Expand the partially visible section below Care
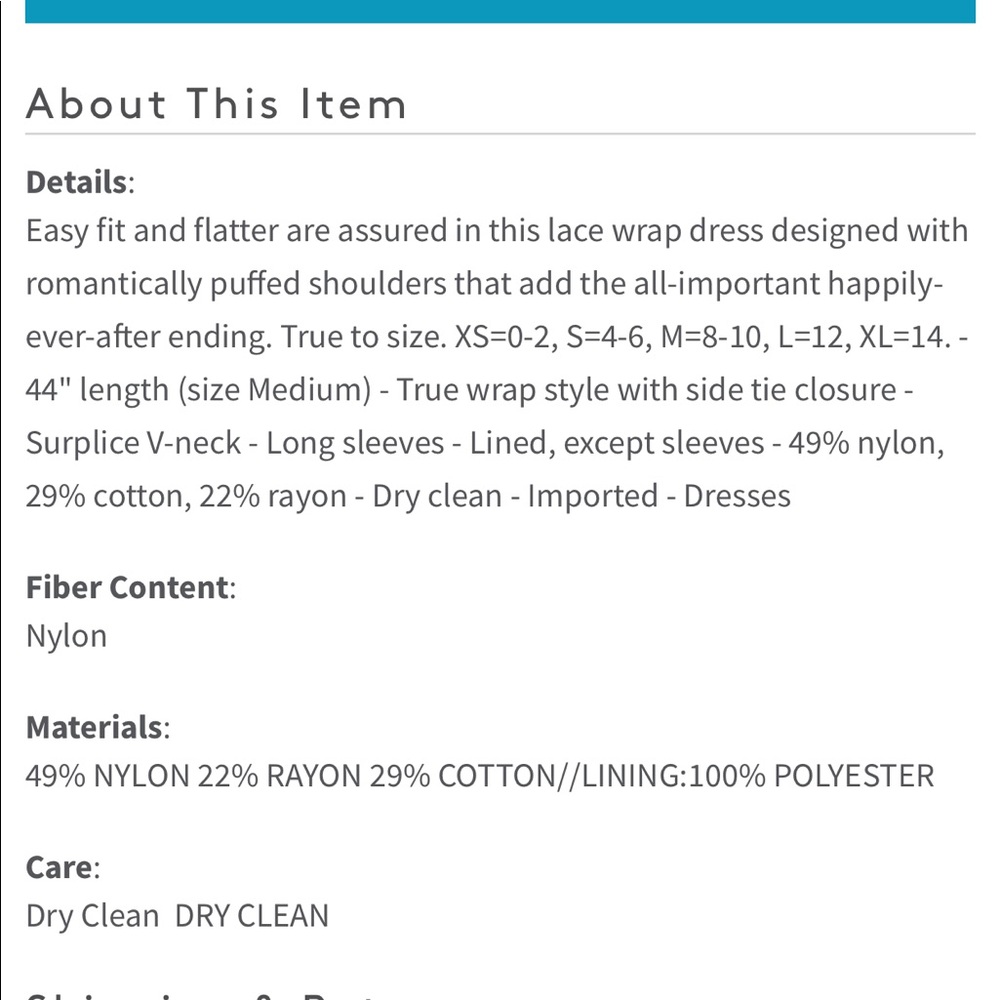 click(x=204, y=996)
